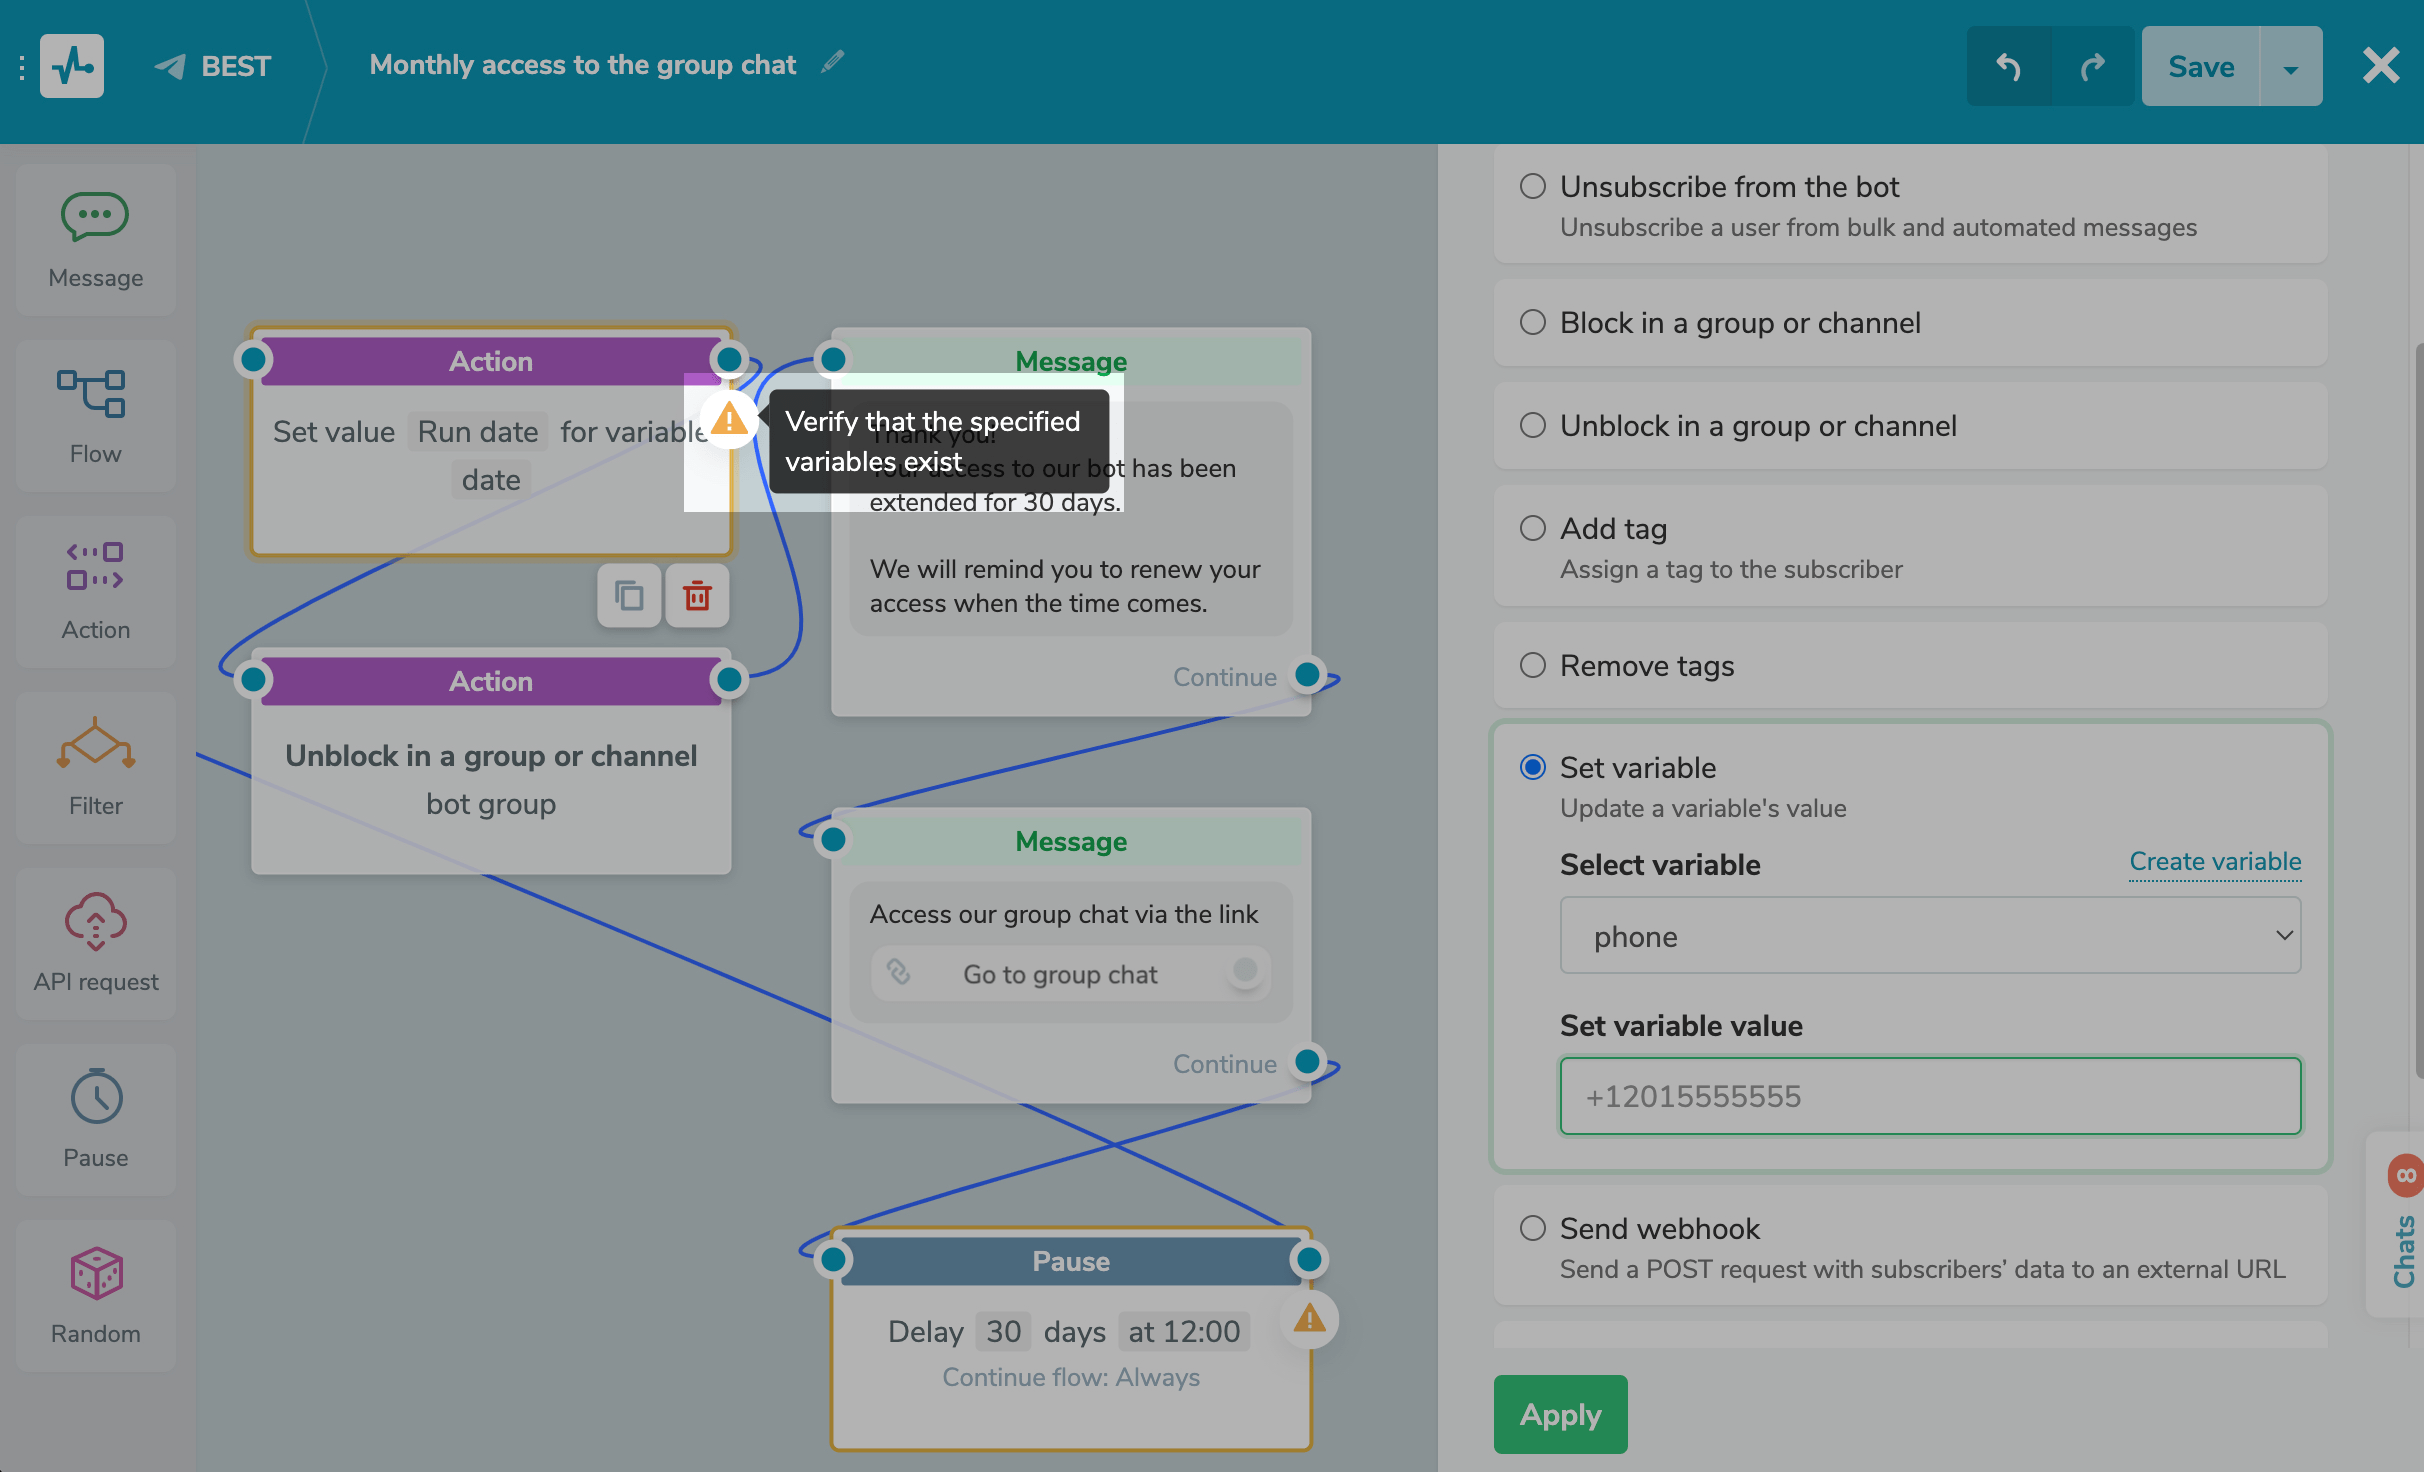The height and width of the screenshot is (1472, 2424).
Task: Select the API request tool in sidebar
Action: click(95, 942)
